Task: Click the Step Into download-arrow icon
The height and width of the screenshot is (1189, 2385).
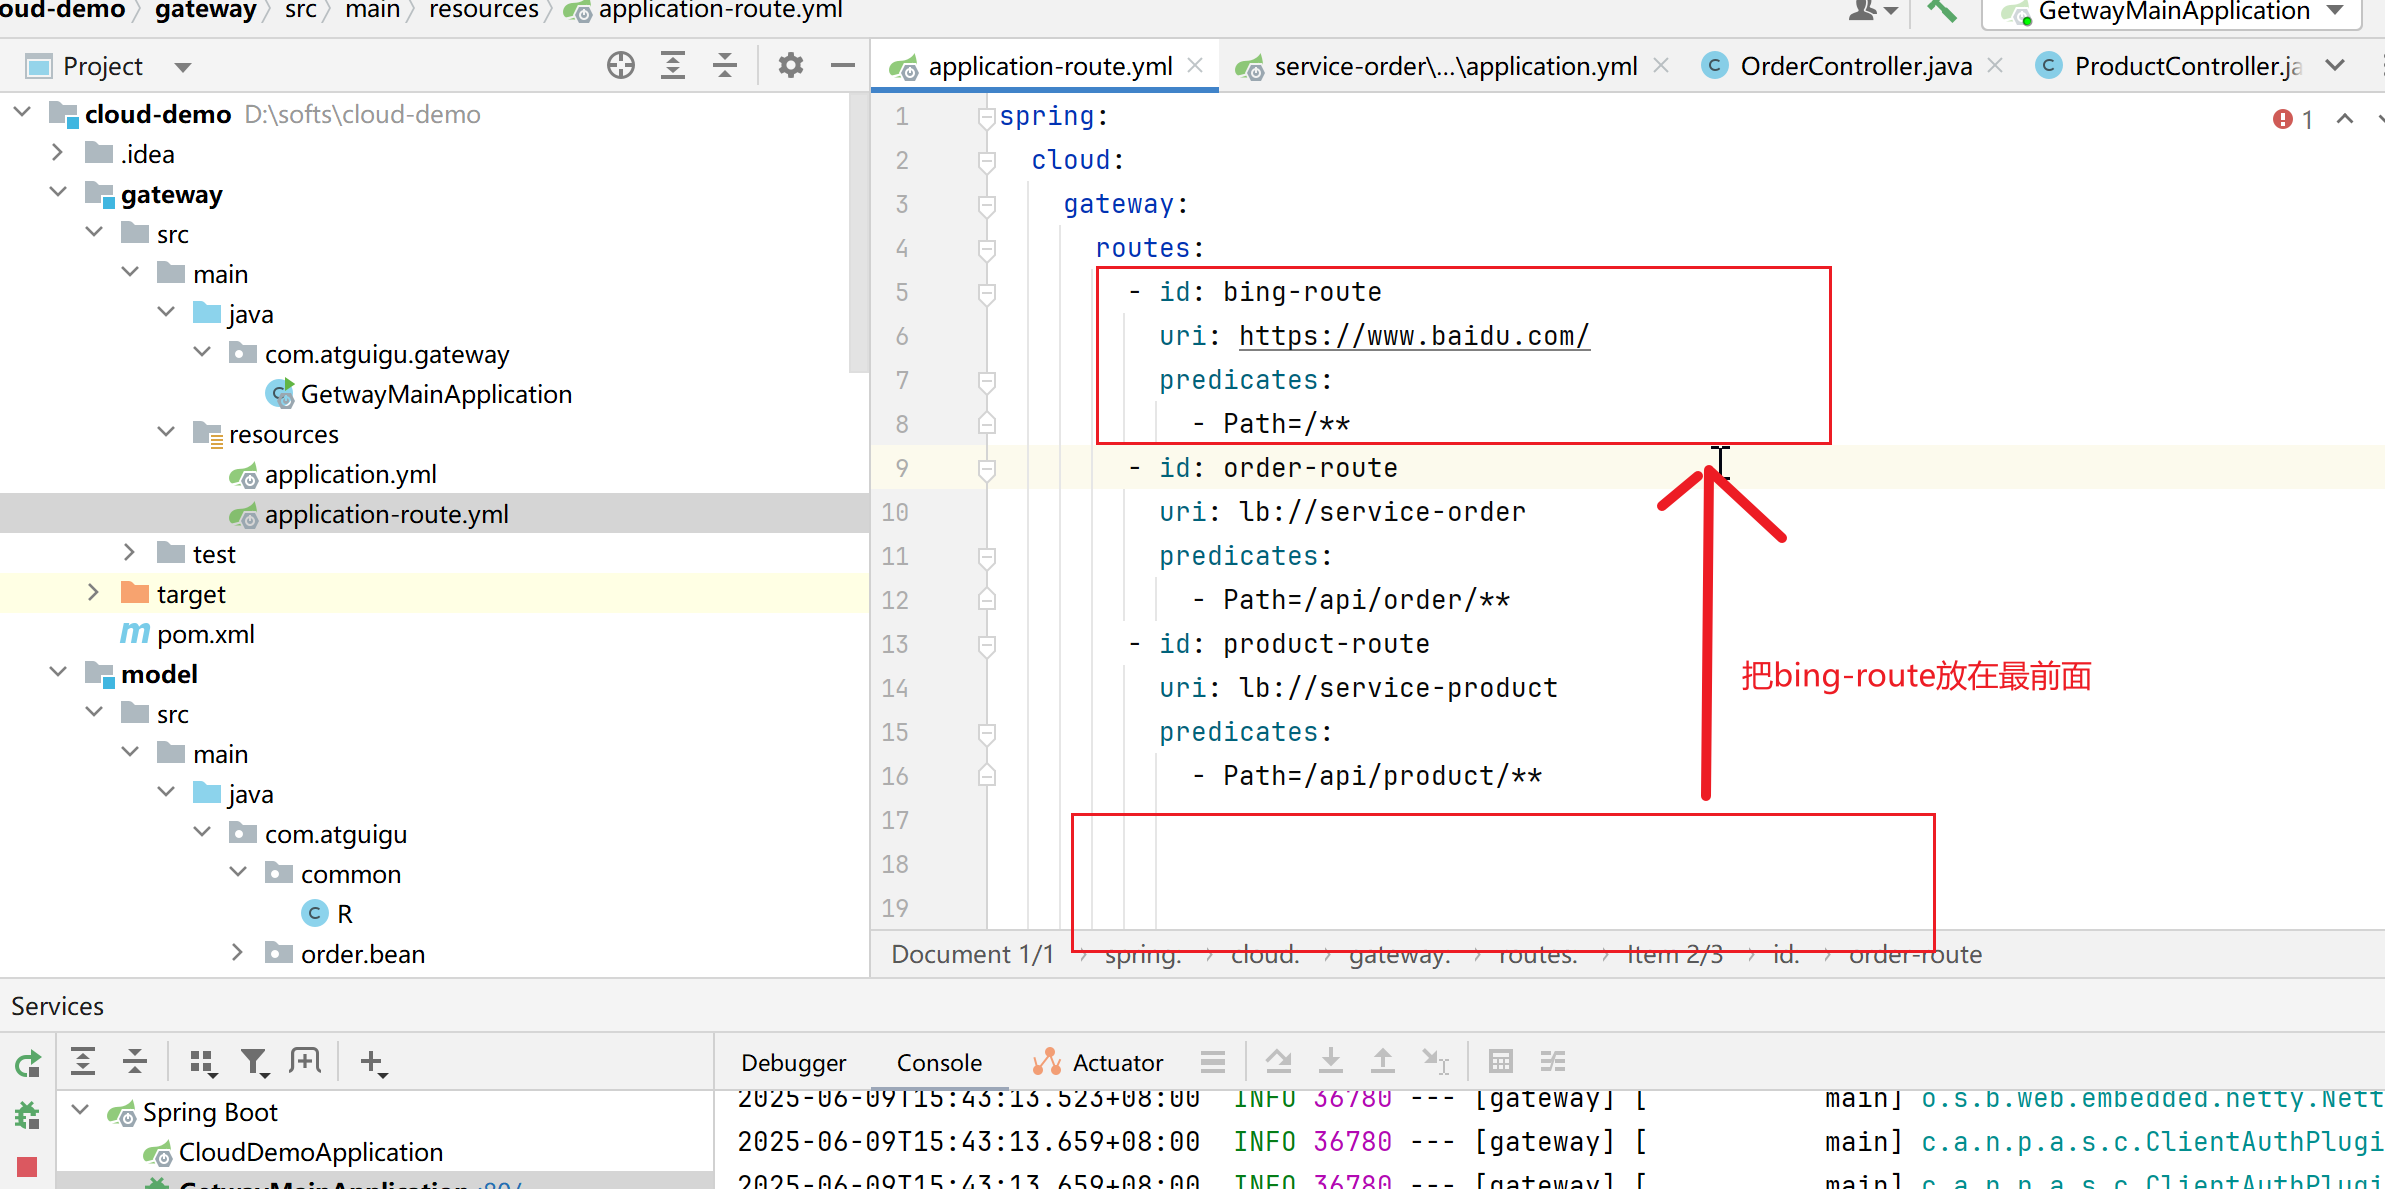Action: 1331,1062
